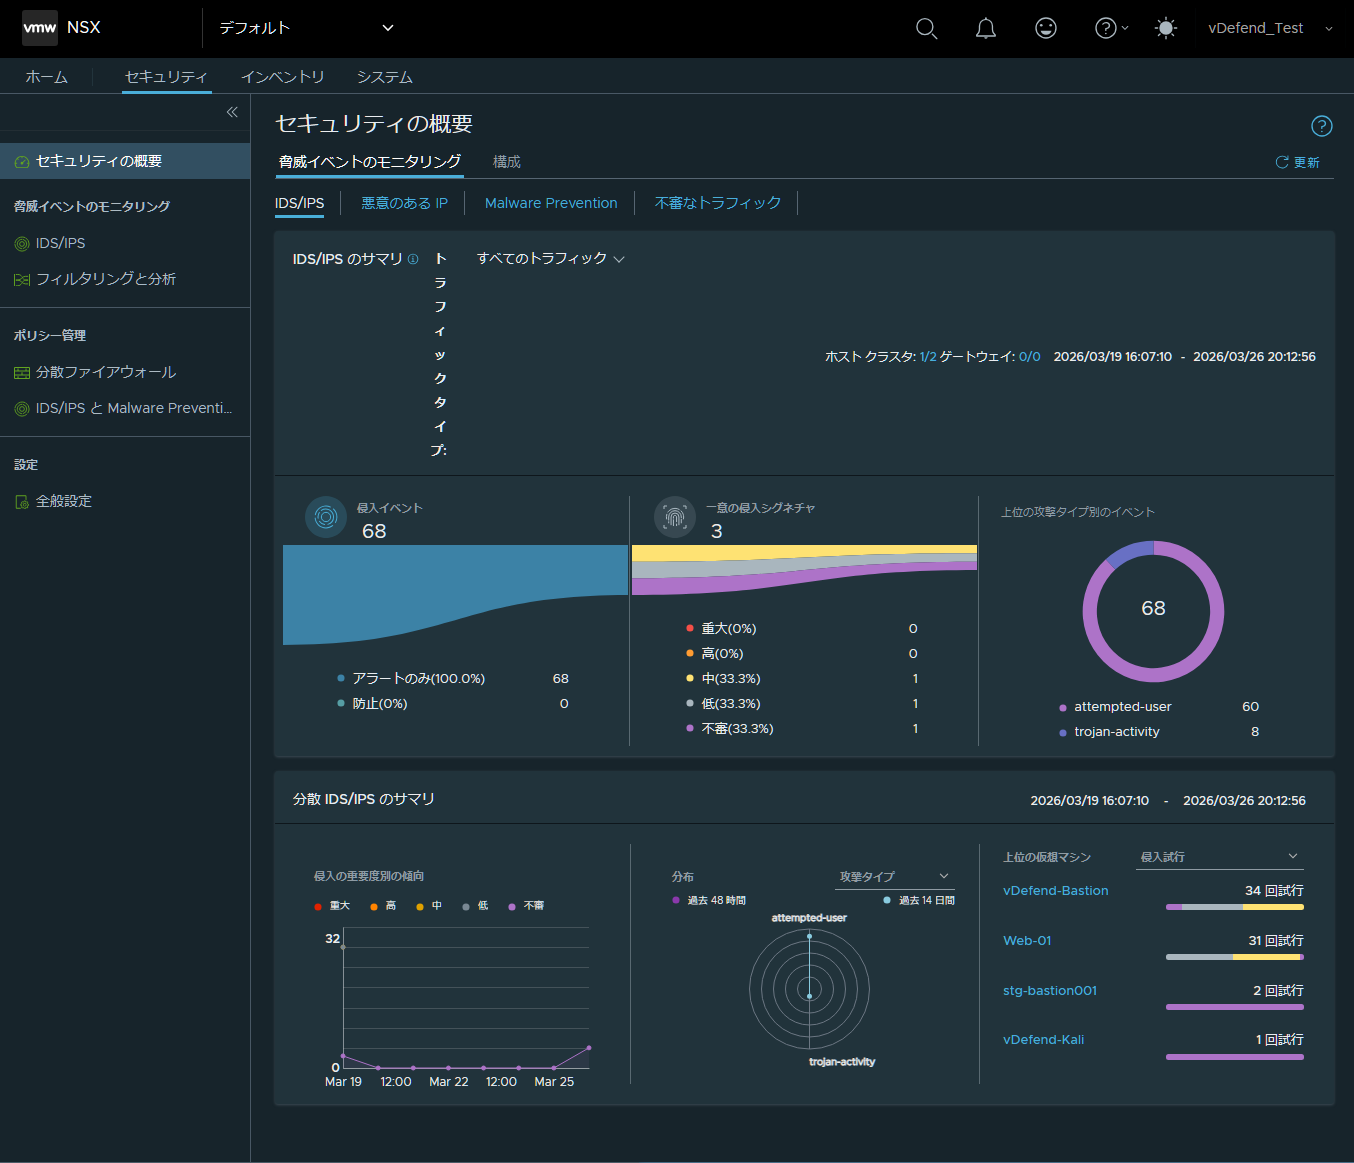1354x1163 pixels.
Task: Click the 更新 refresh button
Action: [1297, 162]
